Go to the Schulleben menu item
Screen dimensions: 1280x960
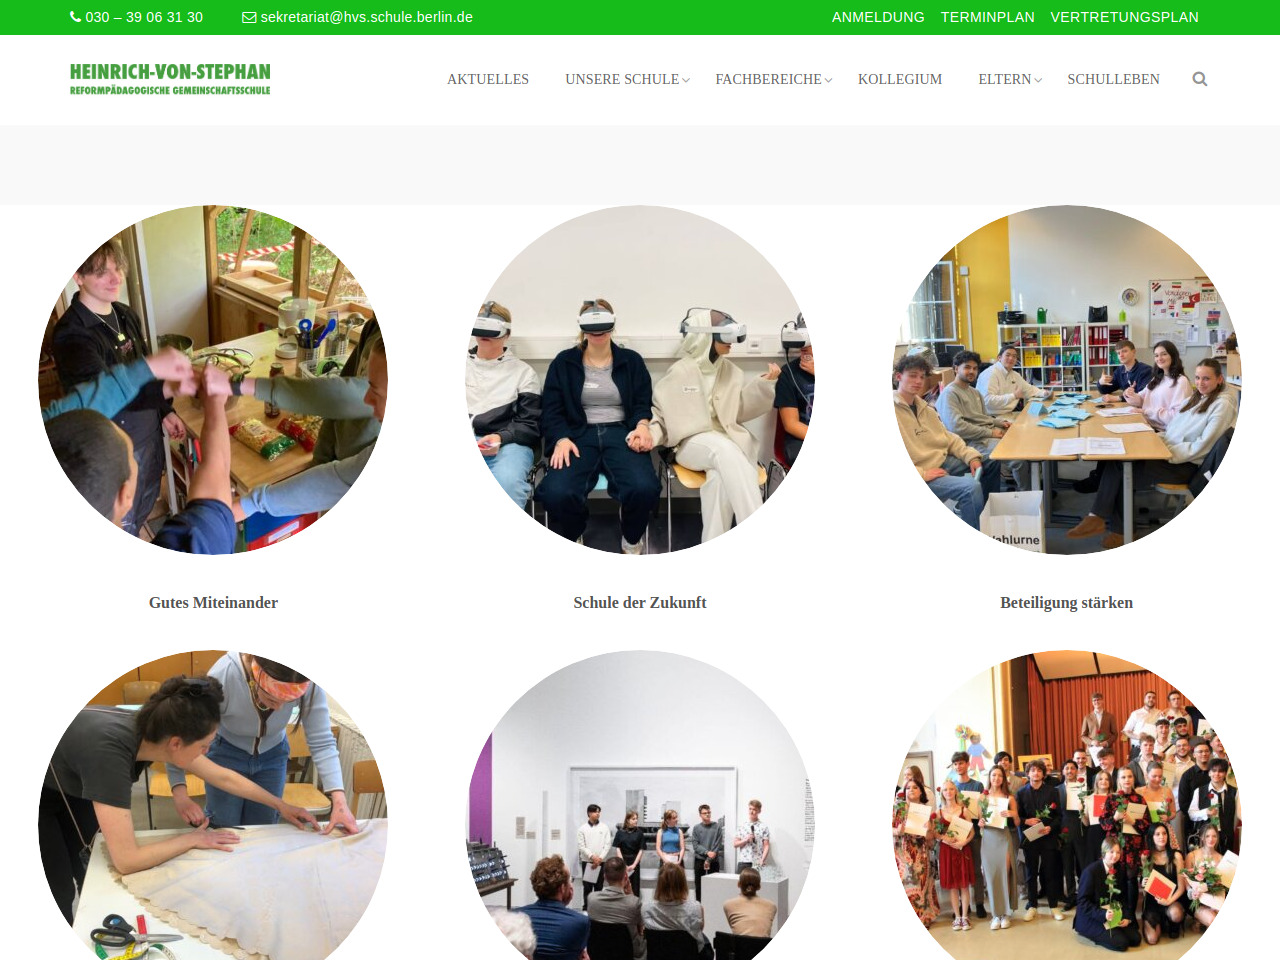pos(1113,79)
